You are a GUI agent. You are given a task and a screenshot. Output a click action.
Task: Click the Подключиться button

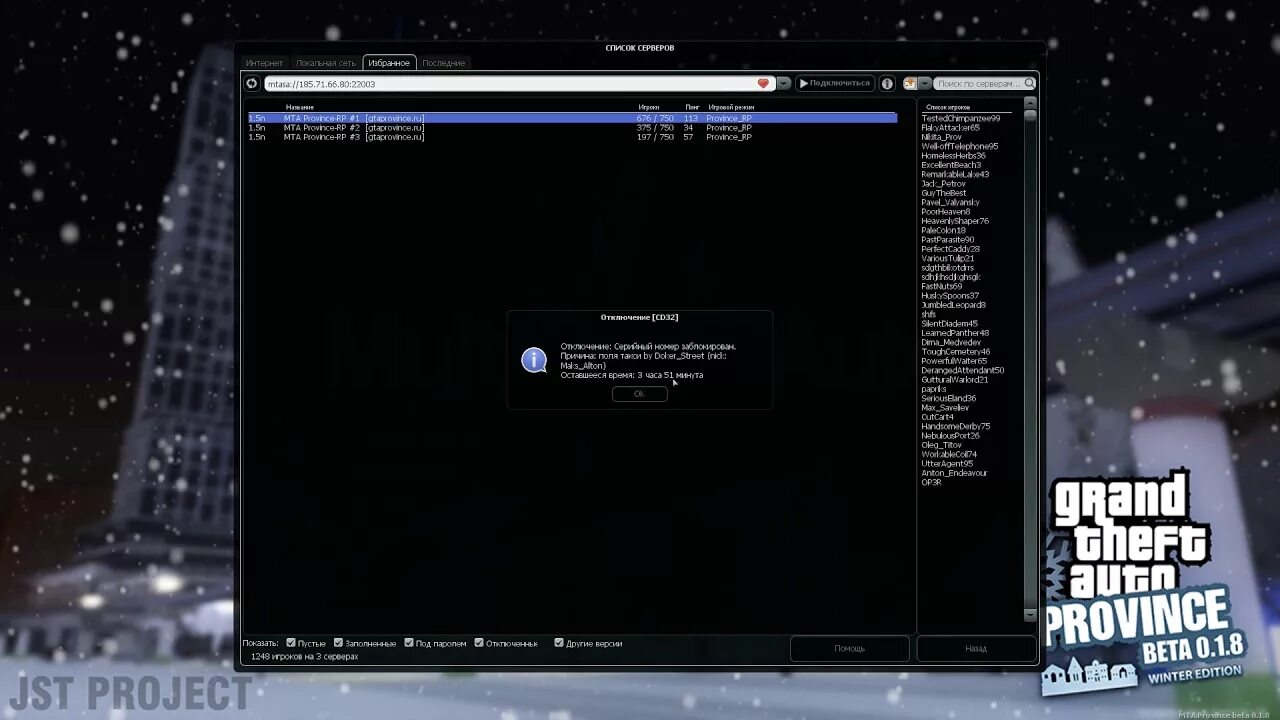point(835,84)
